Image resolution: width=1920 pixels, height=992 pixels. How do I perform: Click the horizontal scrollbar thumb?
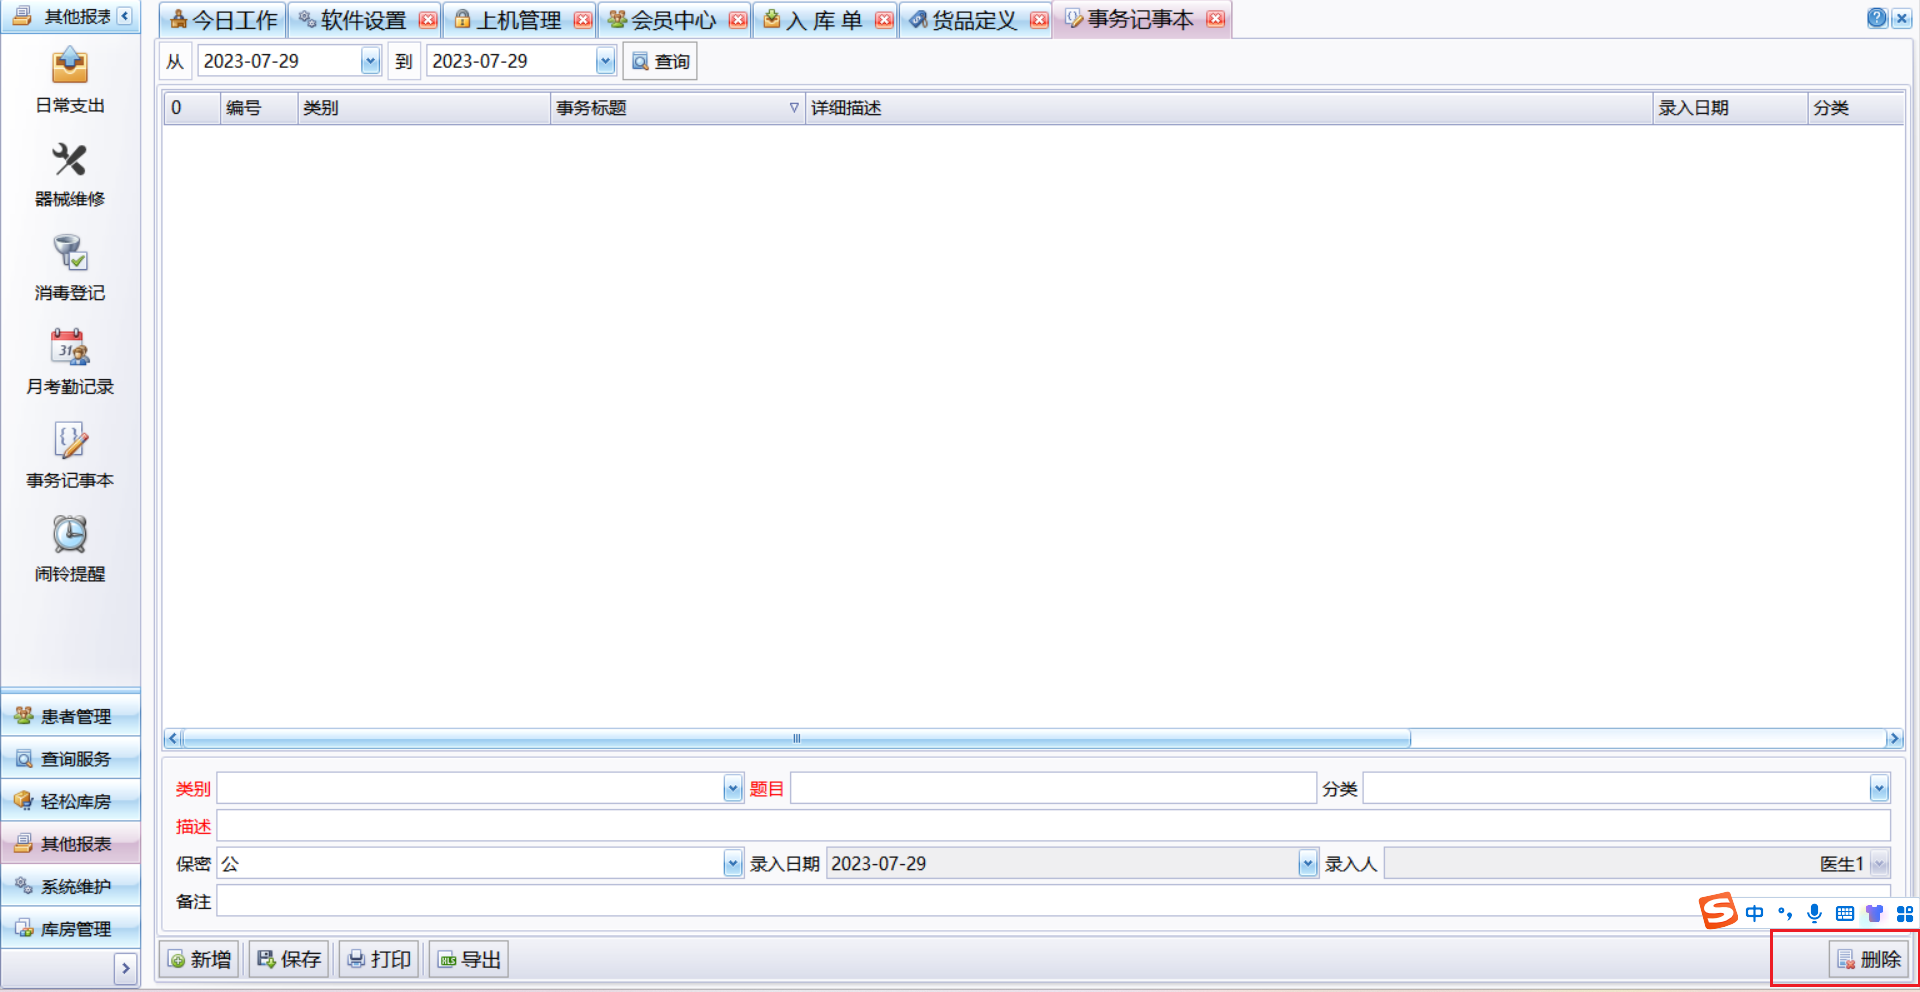[x=796, y=739]
